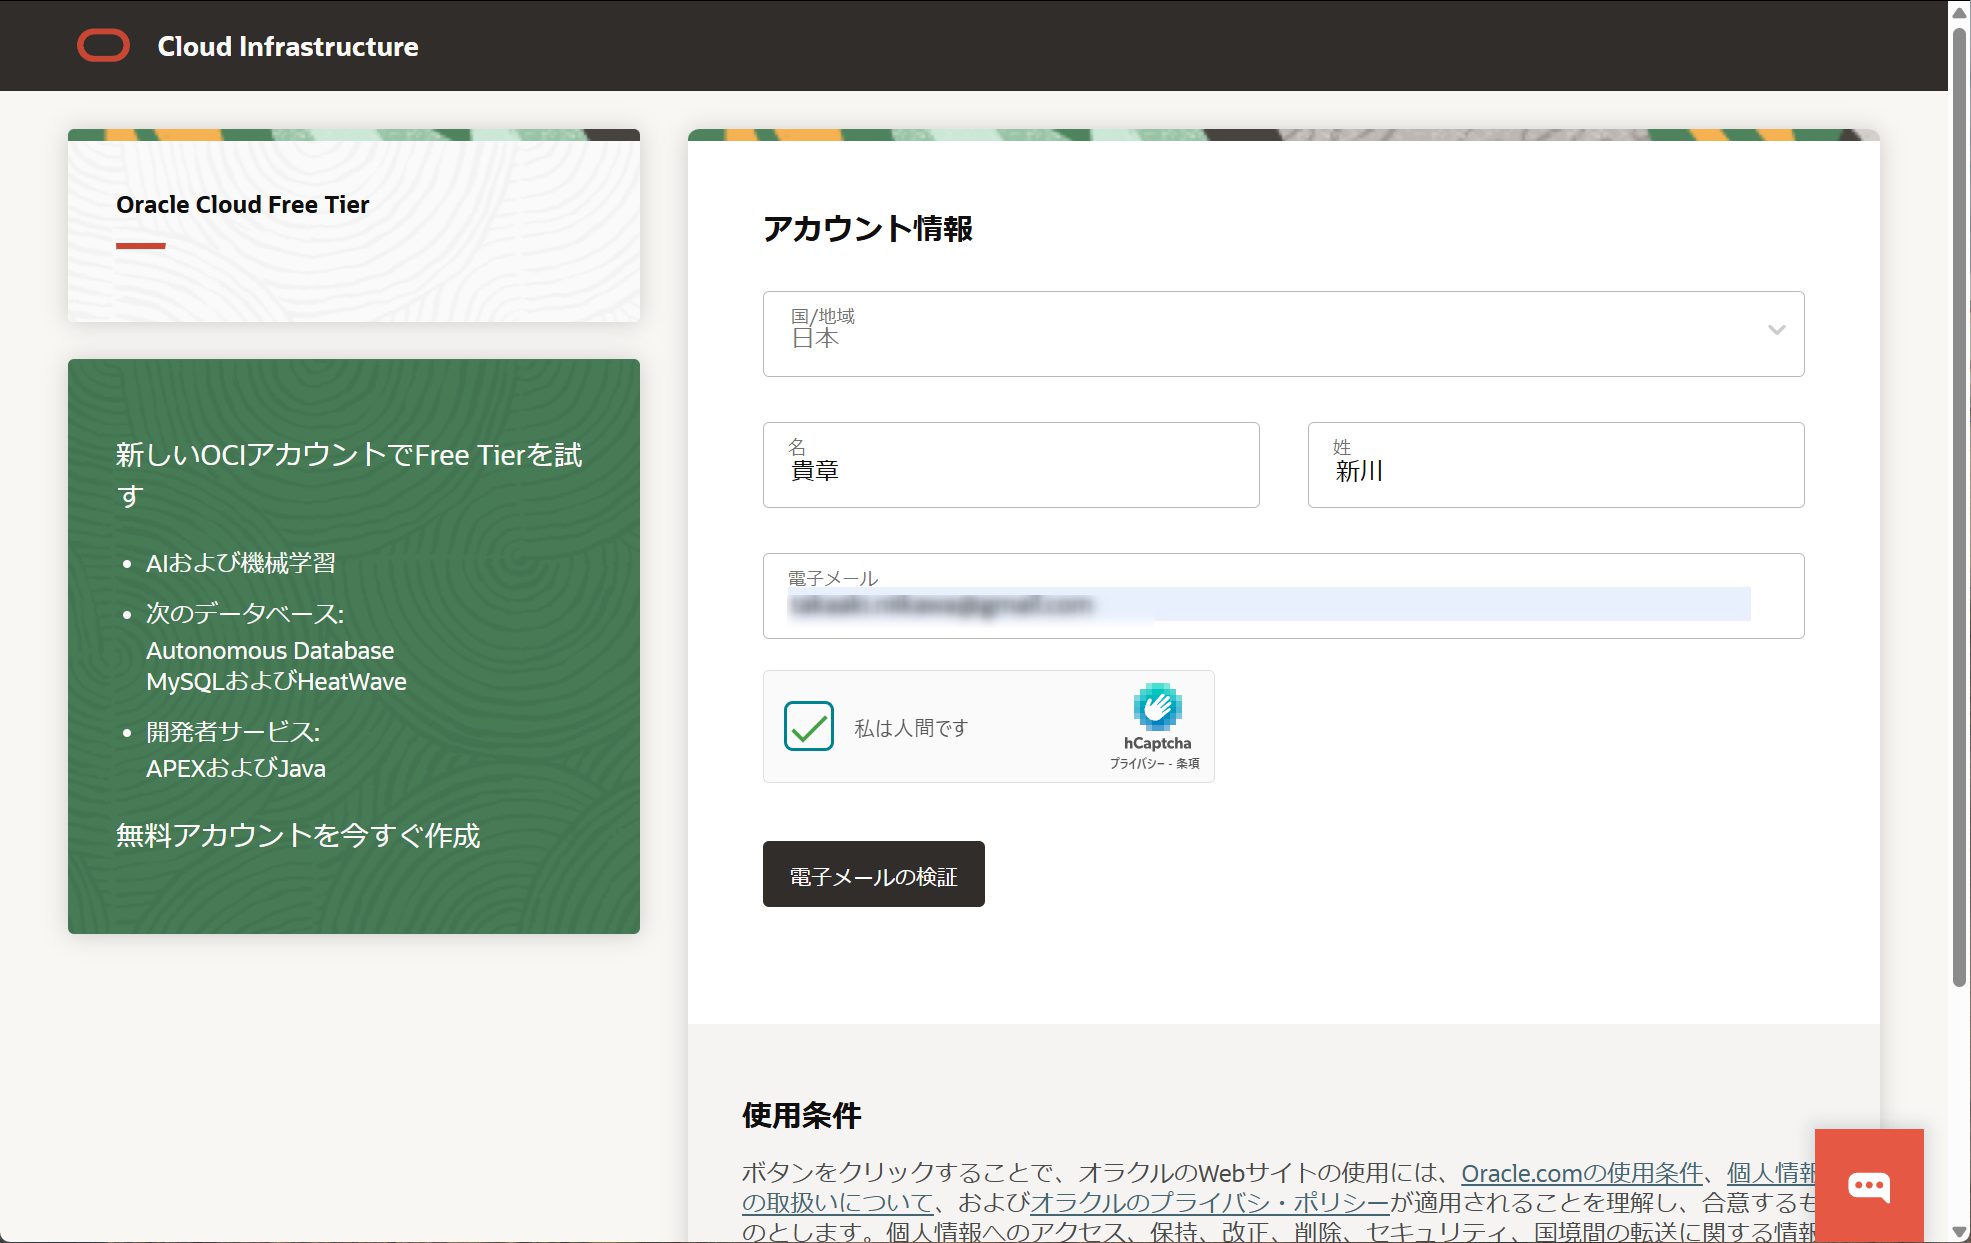
Task: Expand the 国/地域 country dropdown
Action: tap(1283, 334)
